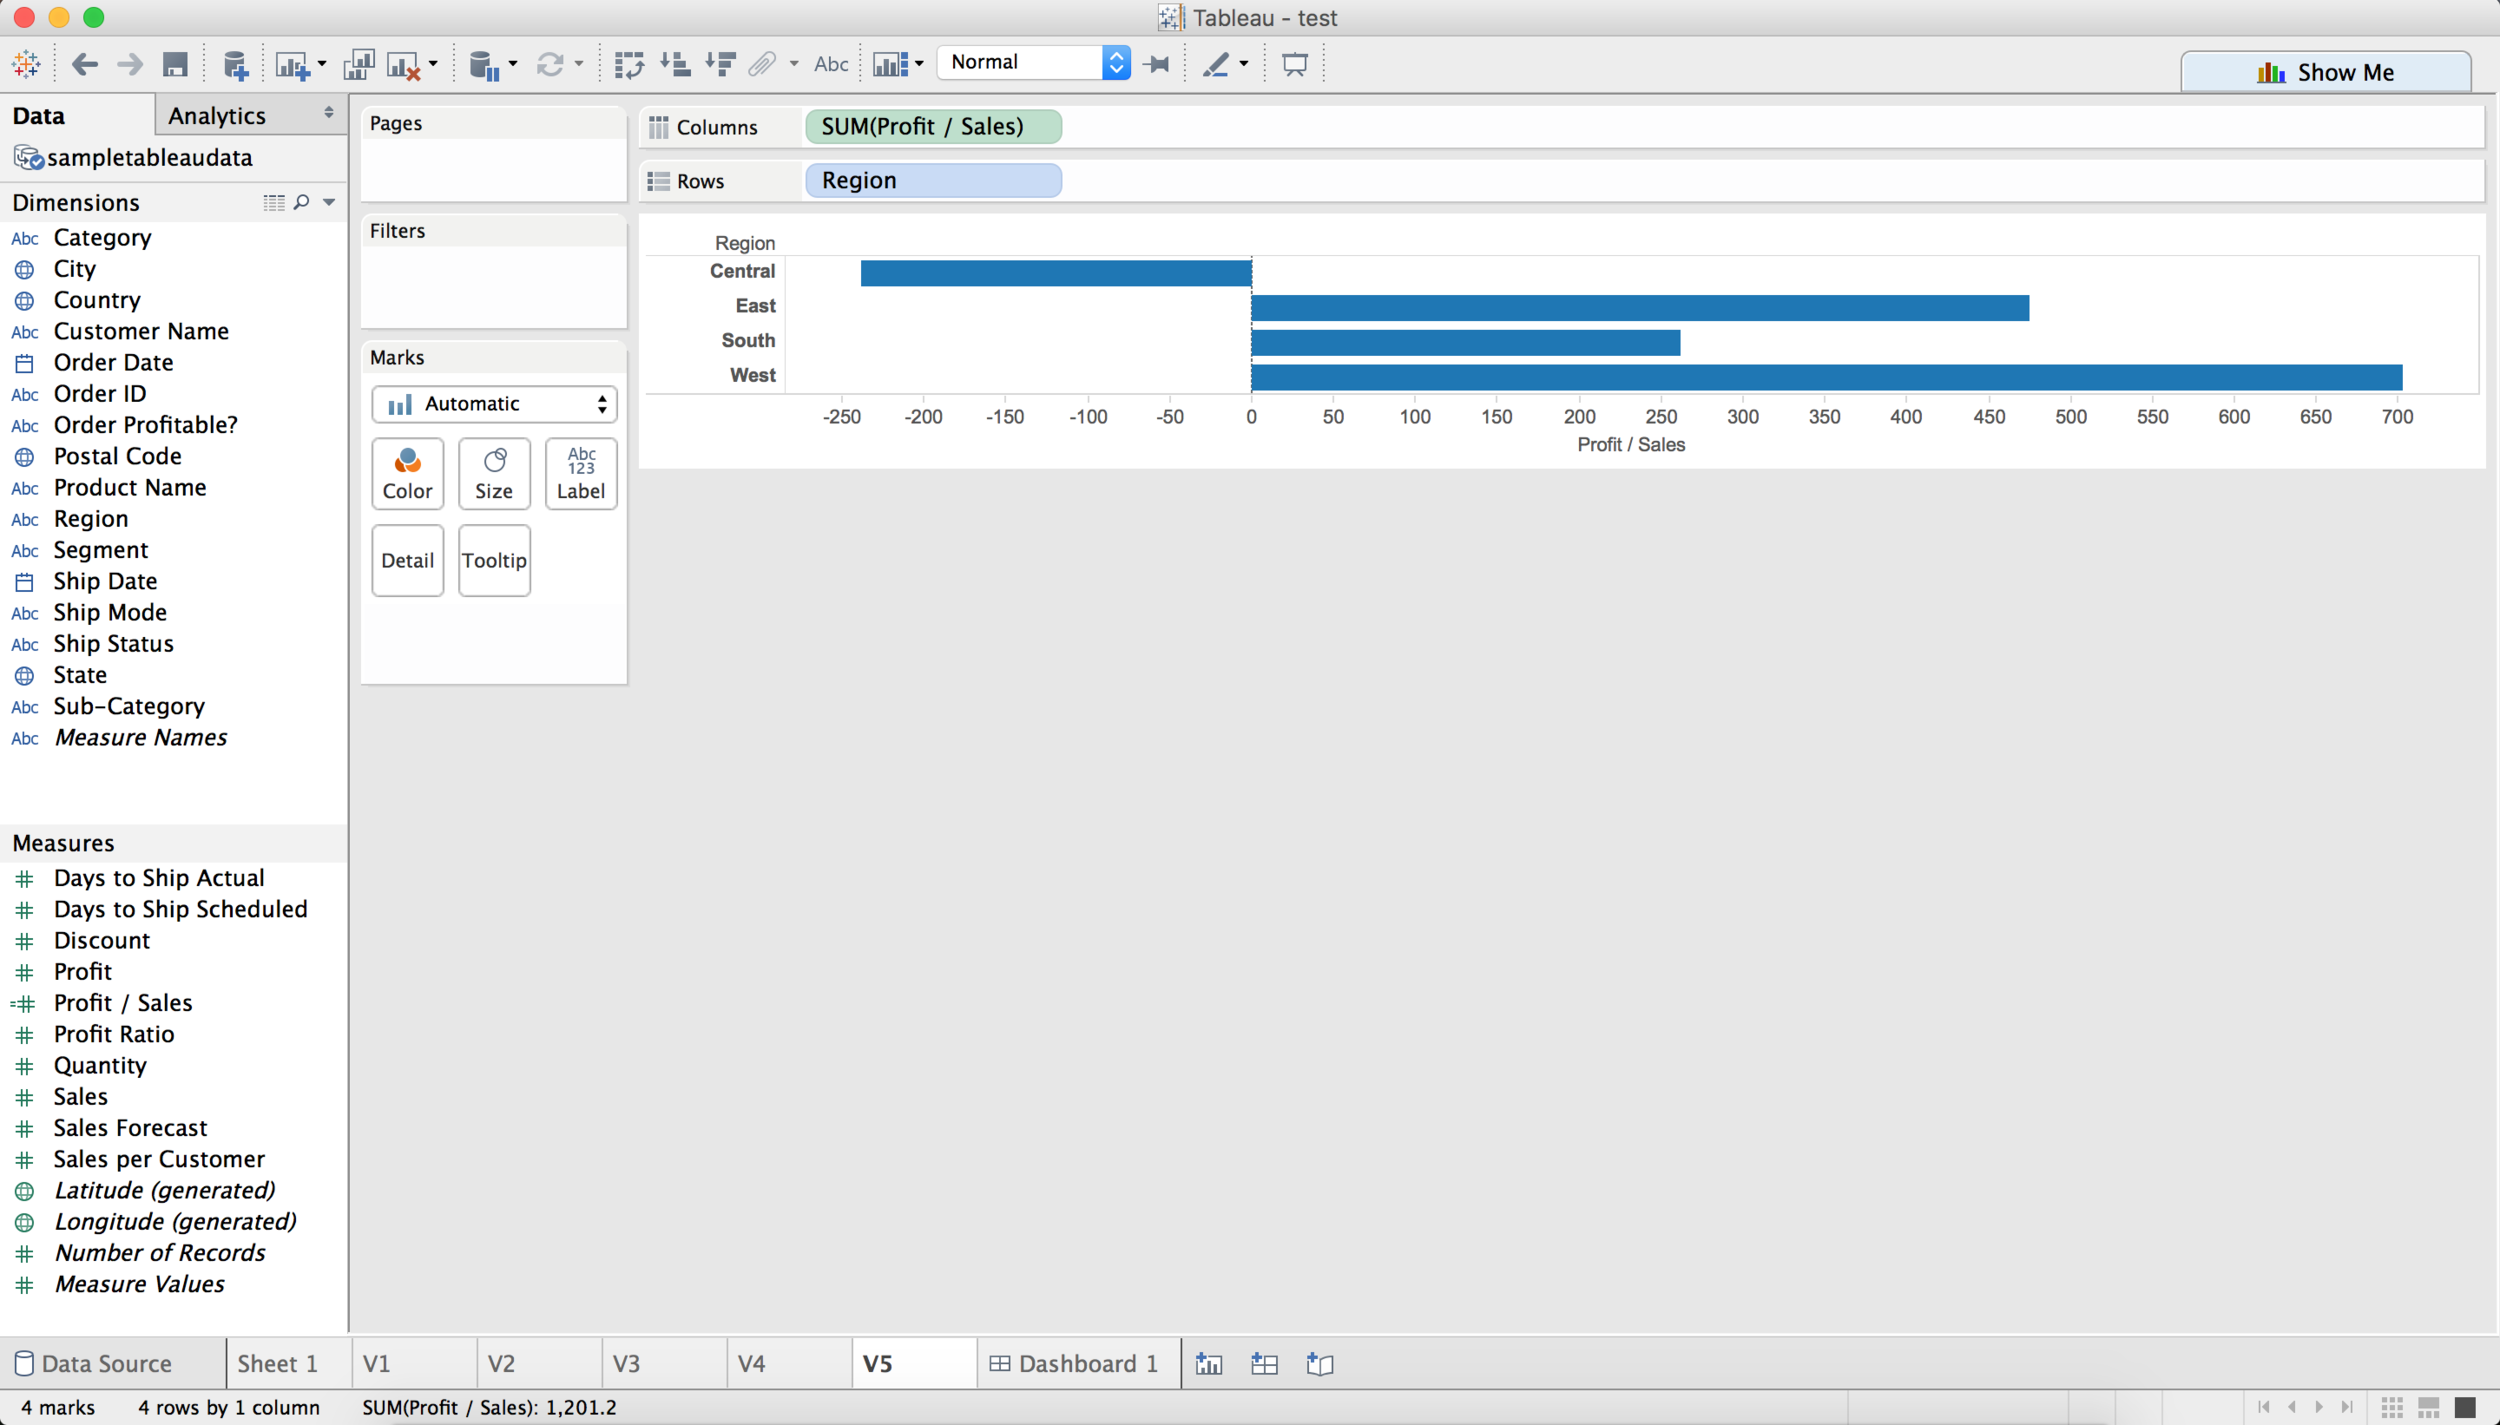This screenshot has width=2500, height=1425.
Task: Add a new data source from toolbar
Action: coord(235,65)
